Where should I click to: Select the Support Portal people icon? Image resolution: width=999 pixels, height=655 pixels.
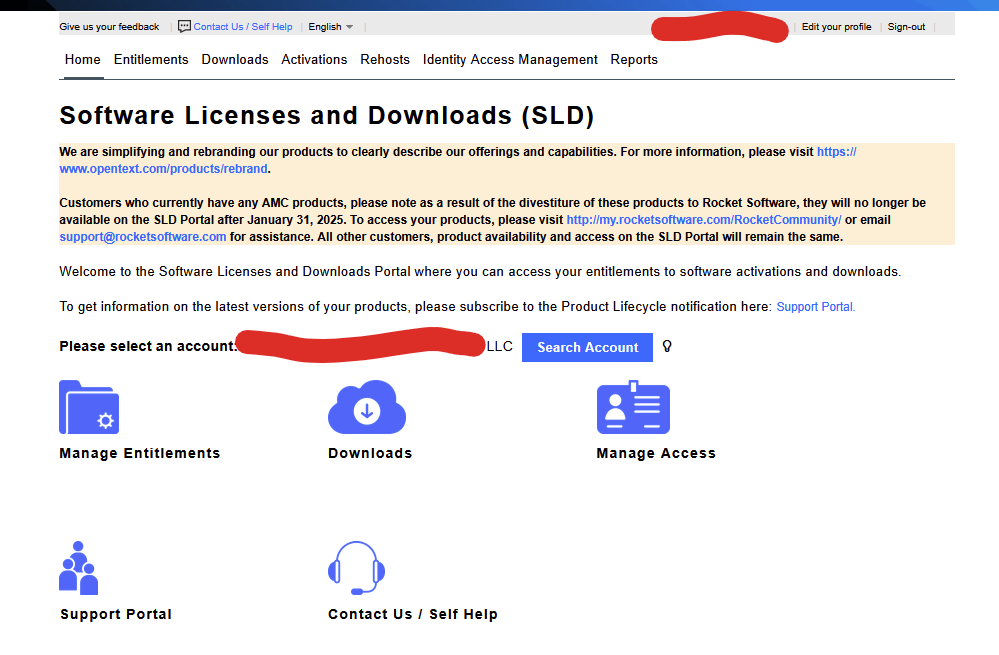[x=78, y=568]
